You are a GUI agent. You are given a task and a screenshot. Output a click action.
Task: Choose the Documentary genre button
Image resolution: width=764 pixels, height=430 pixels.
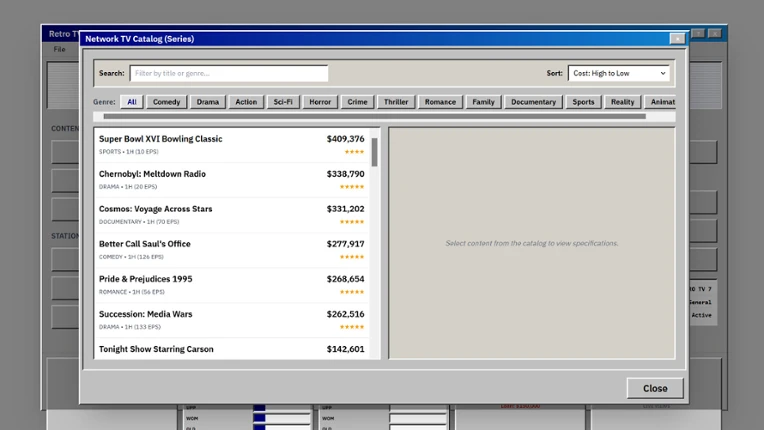tap(533, 102)
